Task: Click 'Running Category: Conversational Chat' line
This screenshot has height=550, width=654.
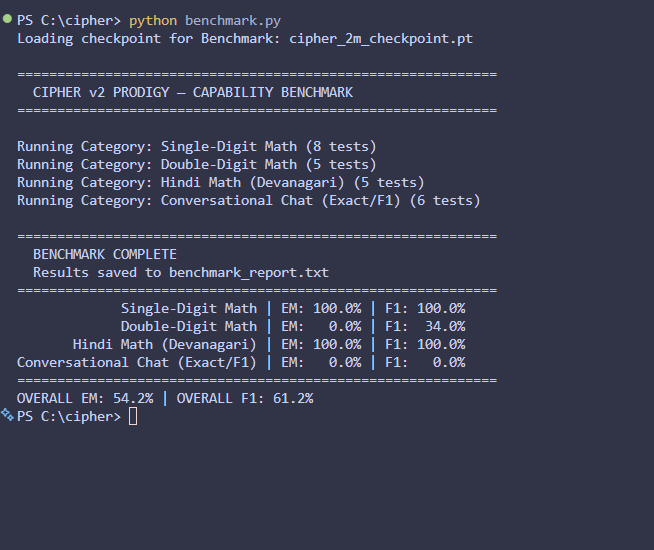Action: point(249,201)
